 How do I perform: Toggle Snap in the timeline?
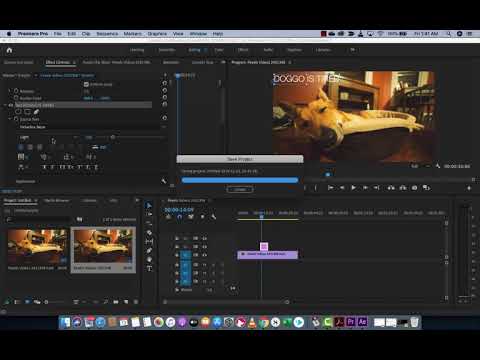pyautogui.click(x=179, y=217)
